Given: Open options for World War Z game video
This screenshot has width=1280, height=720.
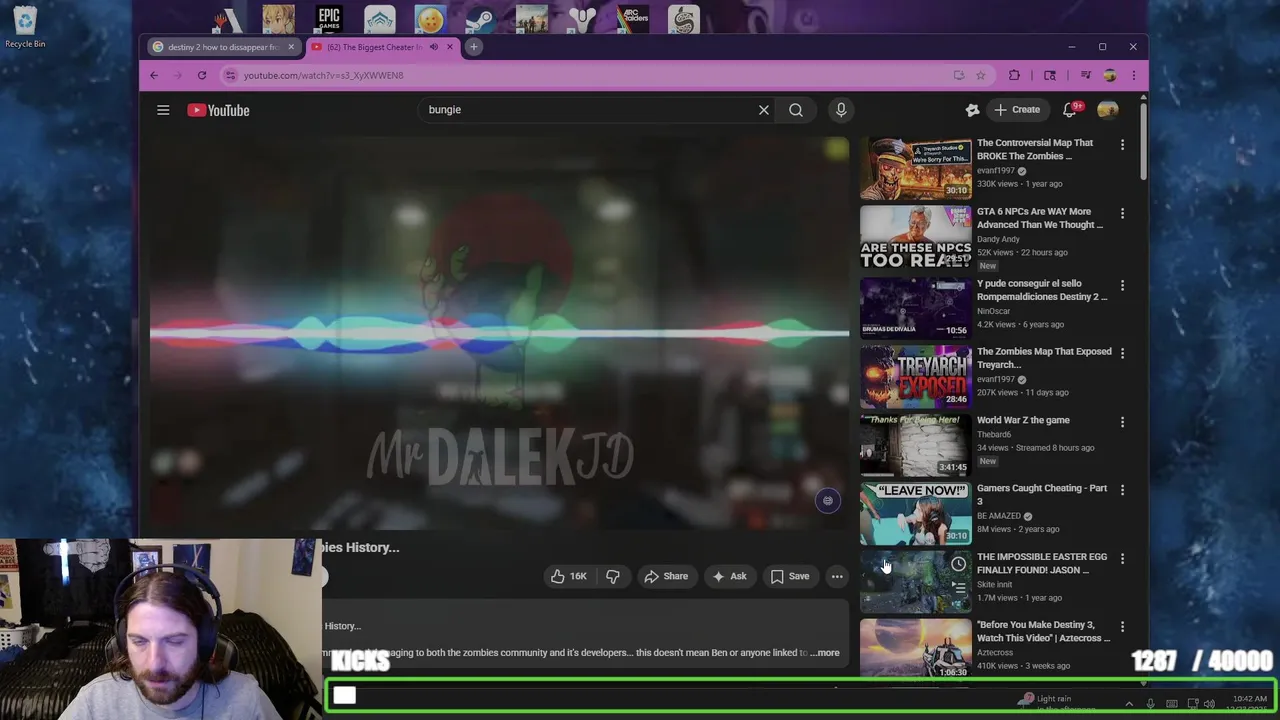Looking at the screenshot, I should pos(1122,422).
